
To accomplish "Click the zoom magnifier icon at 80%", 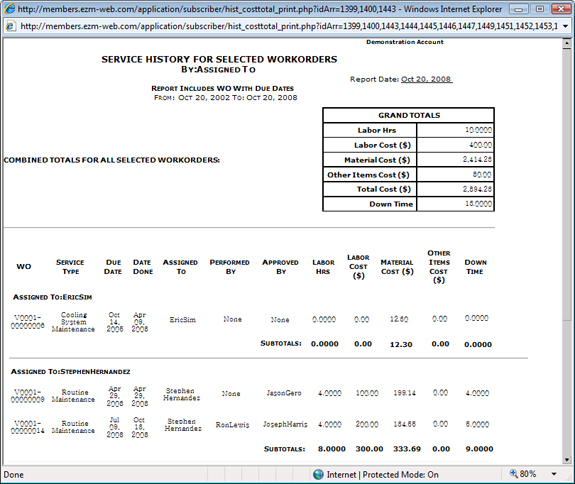I will pos(514,474).
